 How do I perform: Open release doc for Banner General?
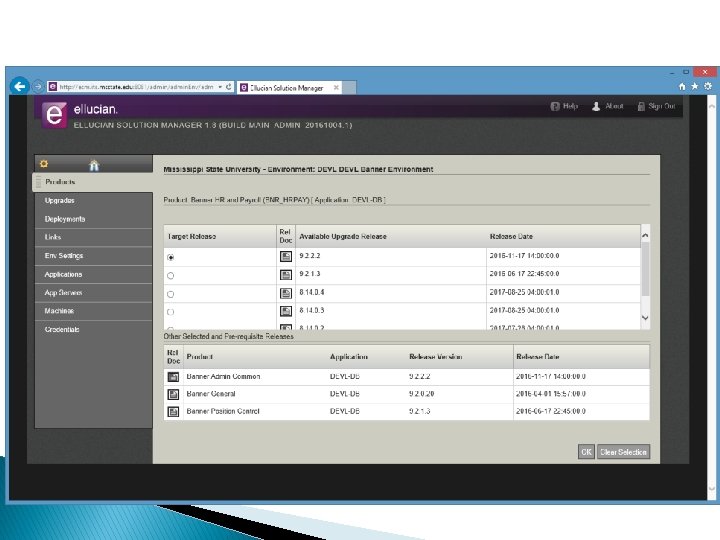173,394
